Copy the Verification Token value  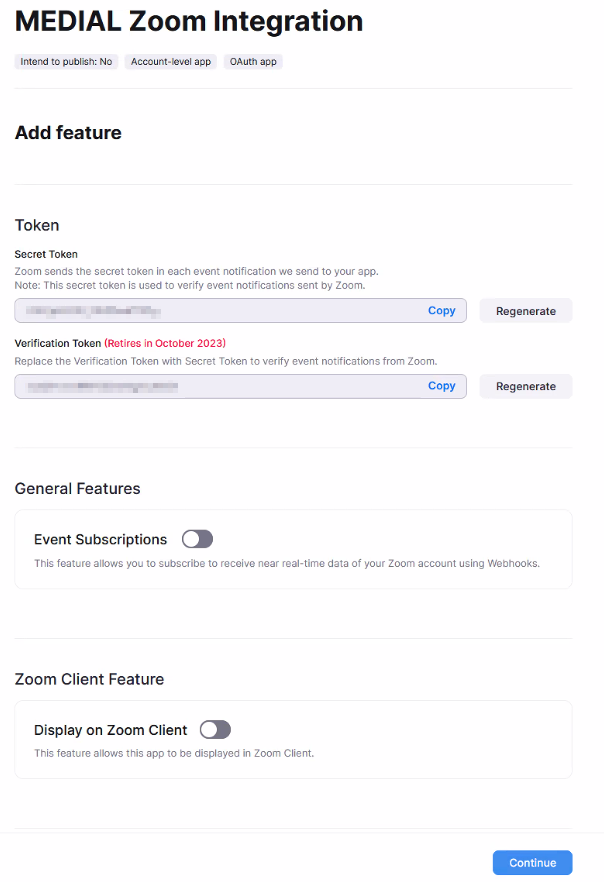click(441, 386)
